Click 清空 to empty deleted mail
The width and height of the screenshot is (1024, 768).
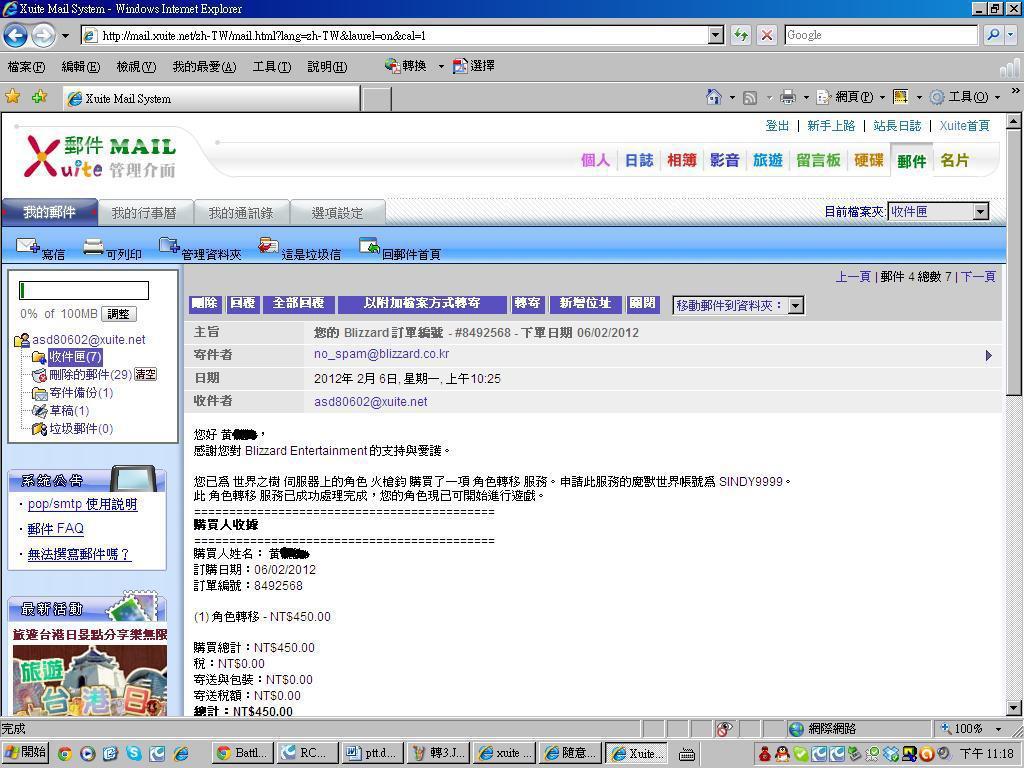[x=145, y=374]
